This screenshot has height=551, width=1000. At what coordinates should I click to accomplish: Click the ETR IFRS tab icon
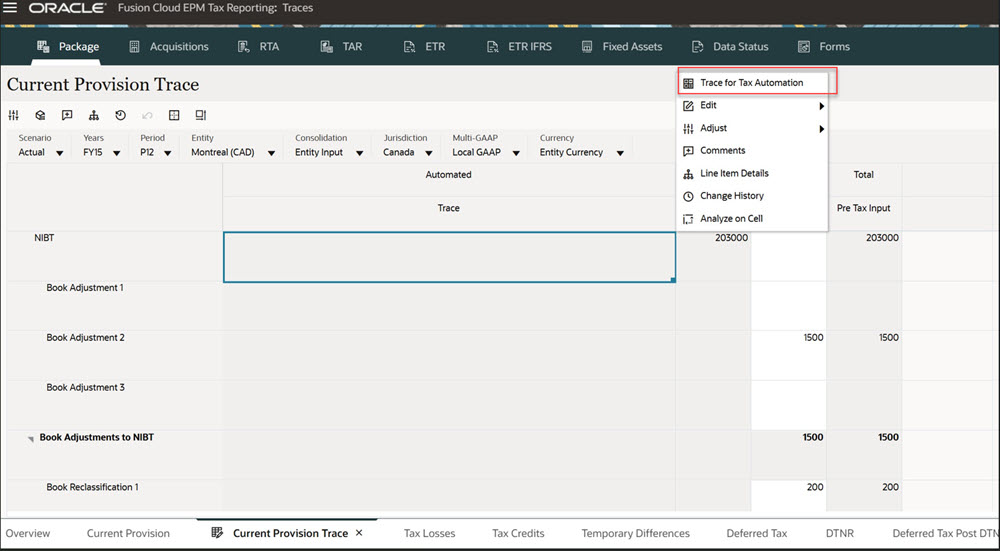tap(492, 47)
